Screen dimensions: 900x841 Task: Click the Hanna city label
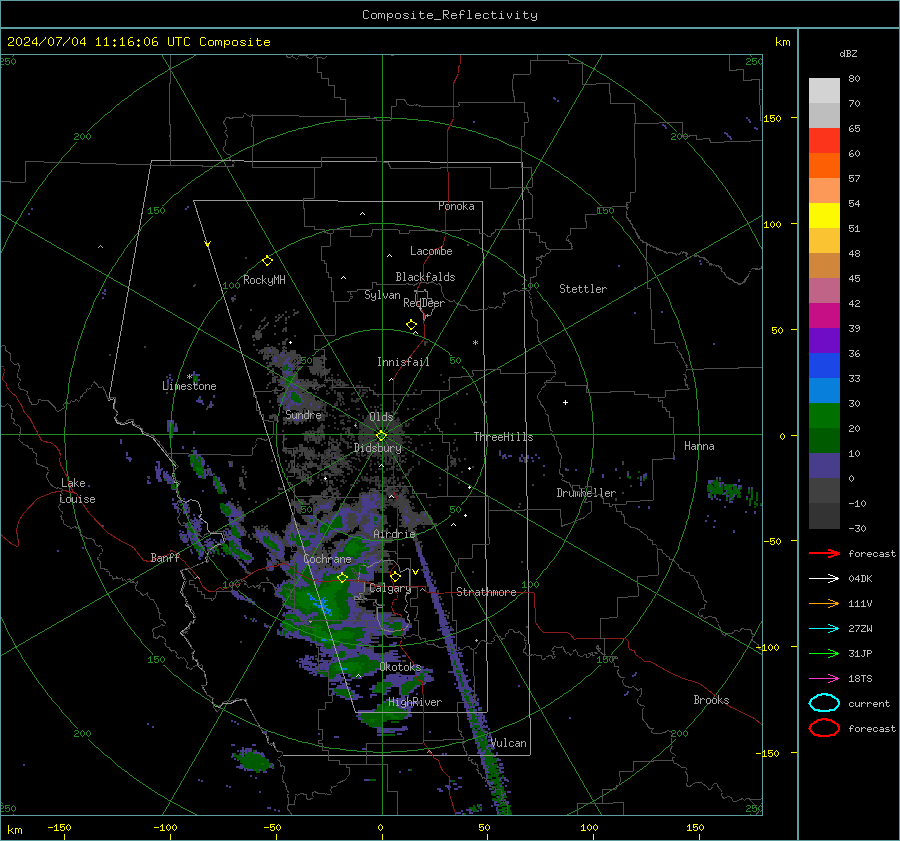pos(699,446)
